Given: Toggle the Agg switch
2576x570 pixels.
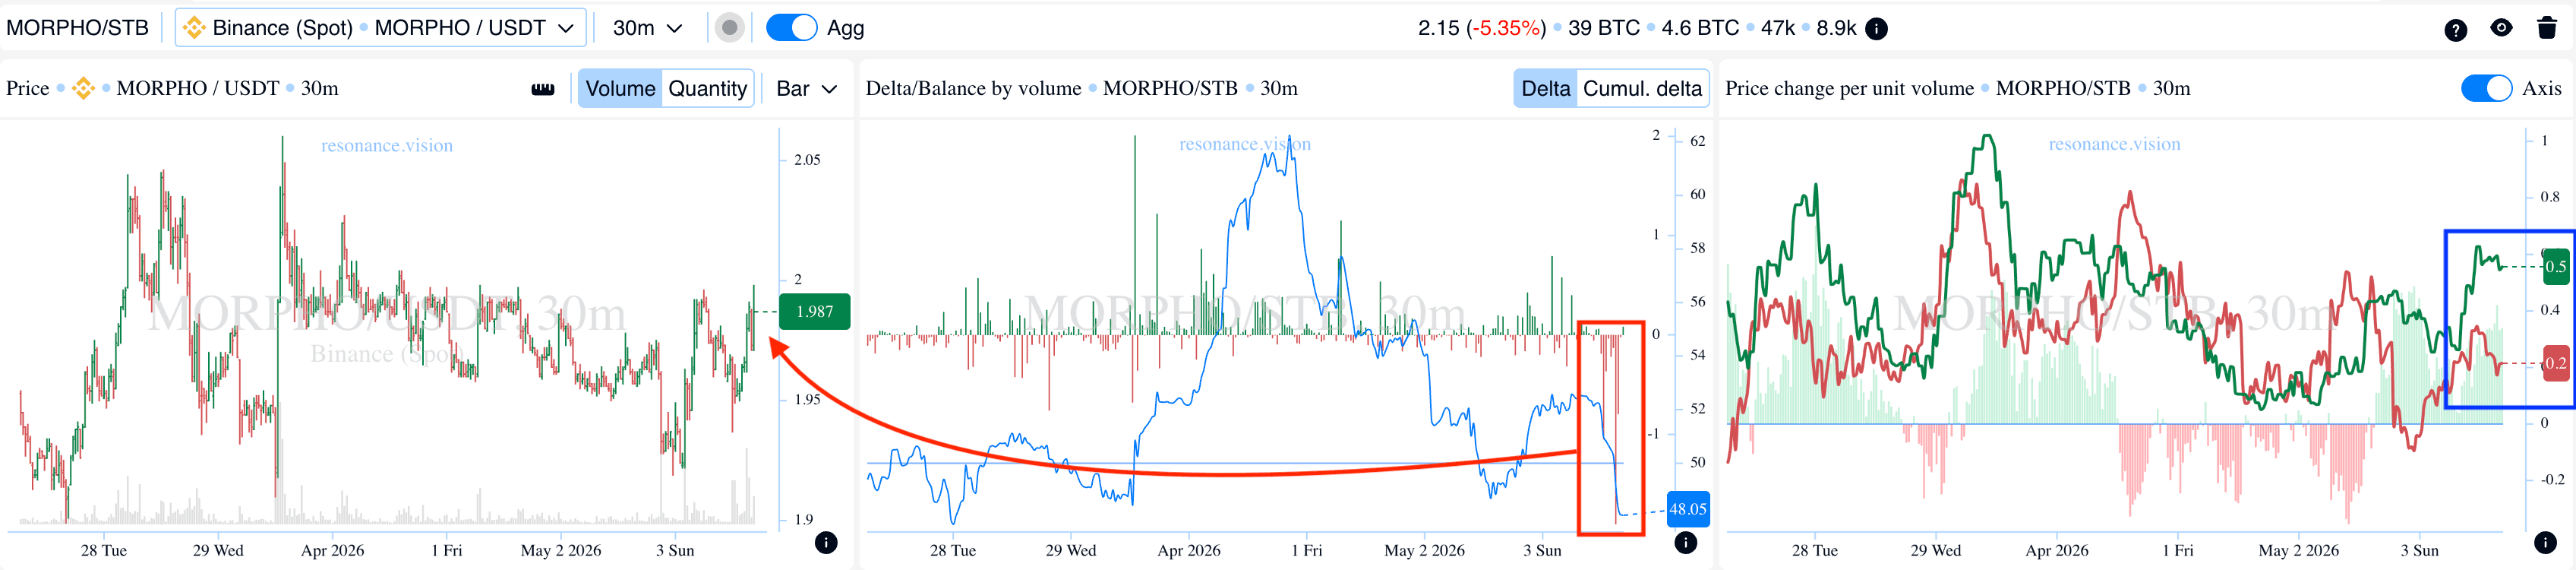Looking at the screenshot, I should click(791, 28).
